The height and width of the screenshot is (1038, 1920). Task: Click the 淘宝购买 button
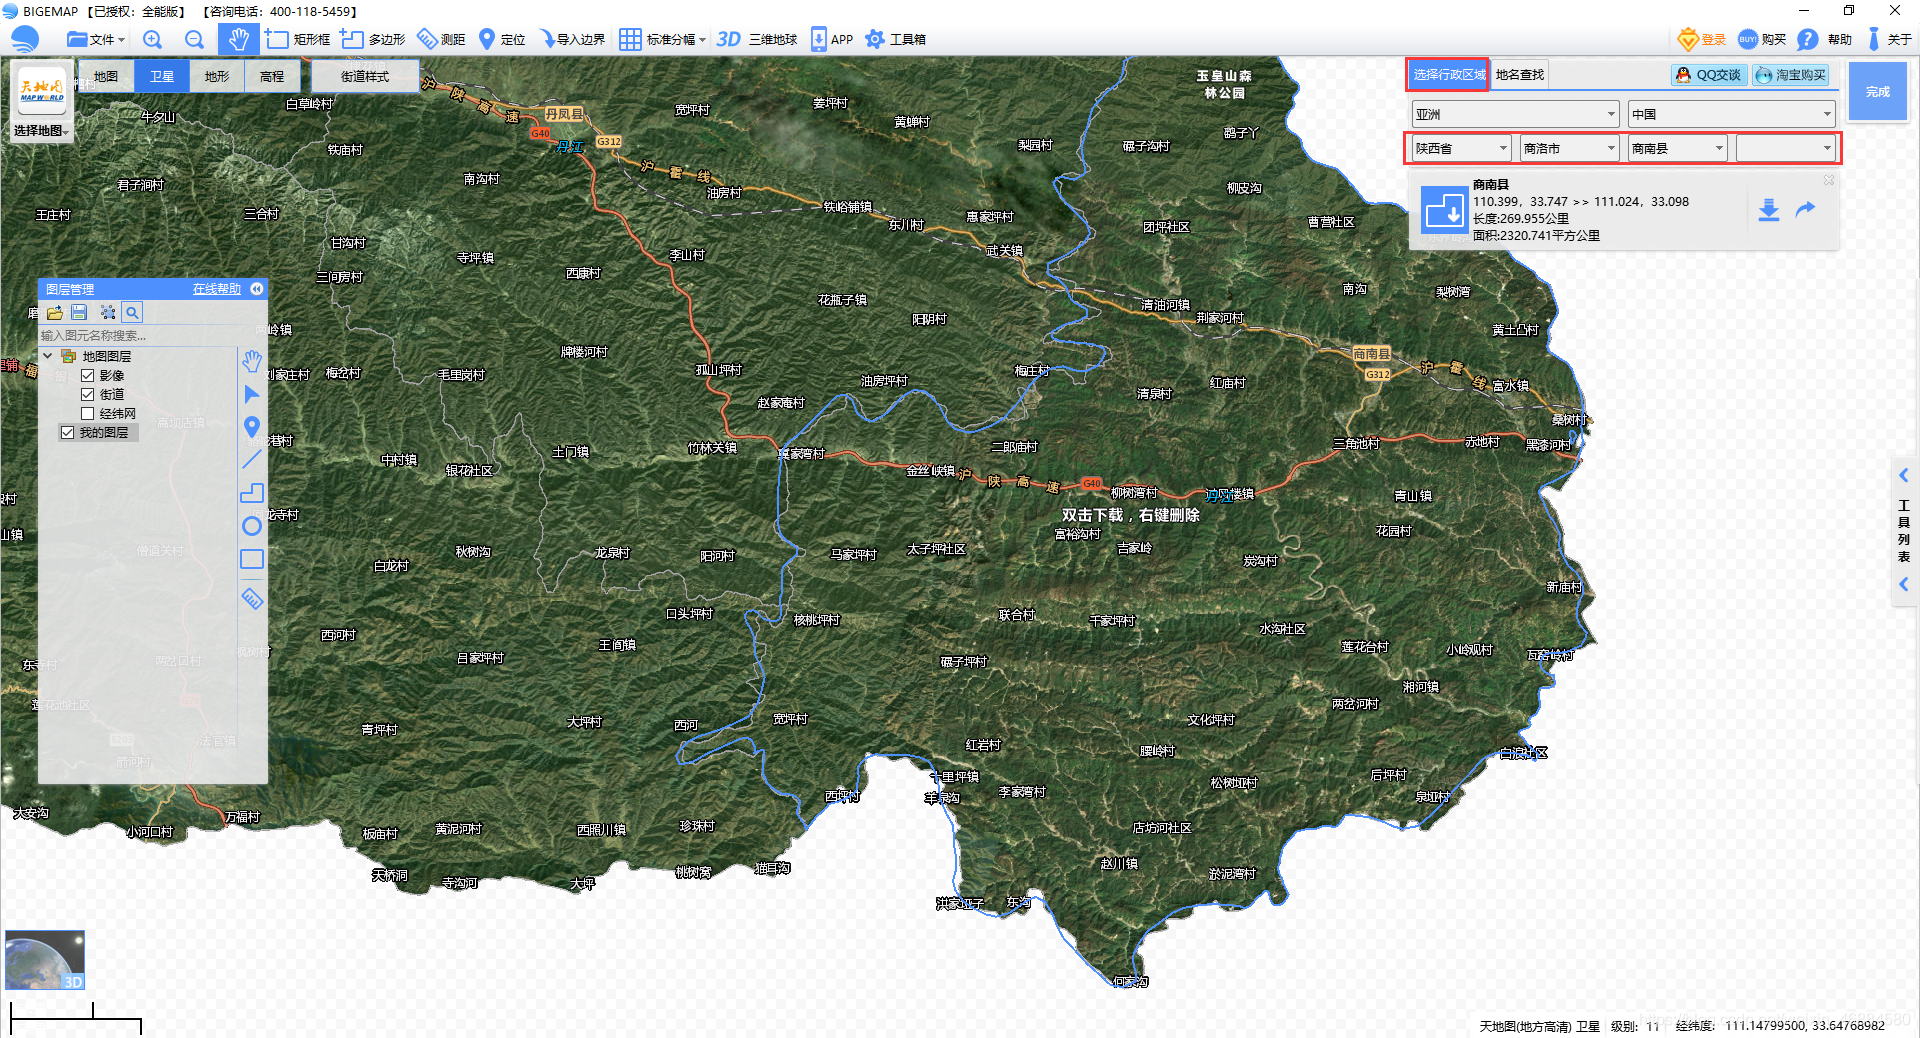1791,75
